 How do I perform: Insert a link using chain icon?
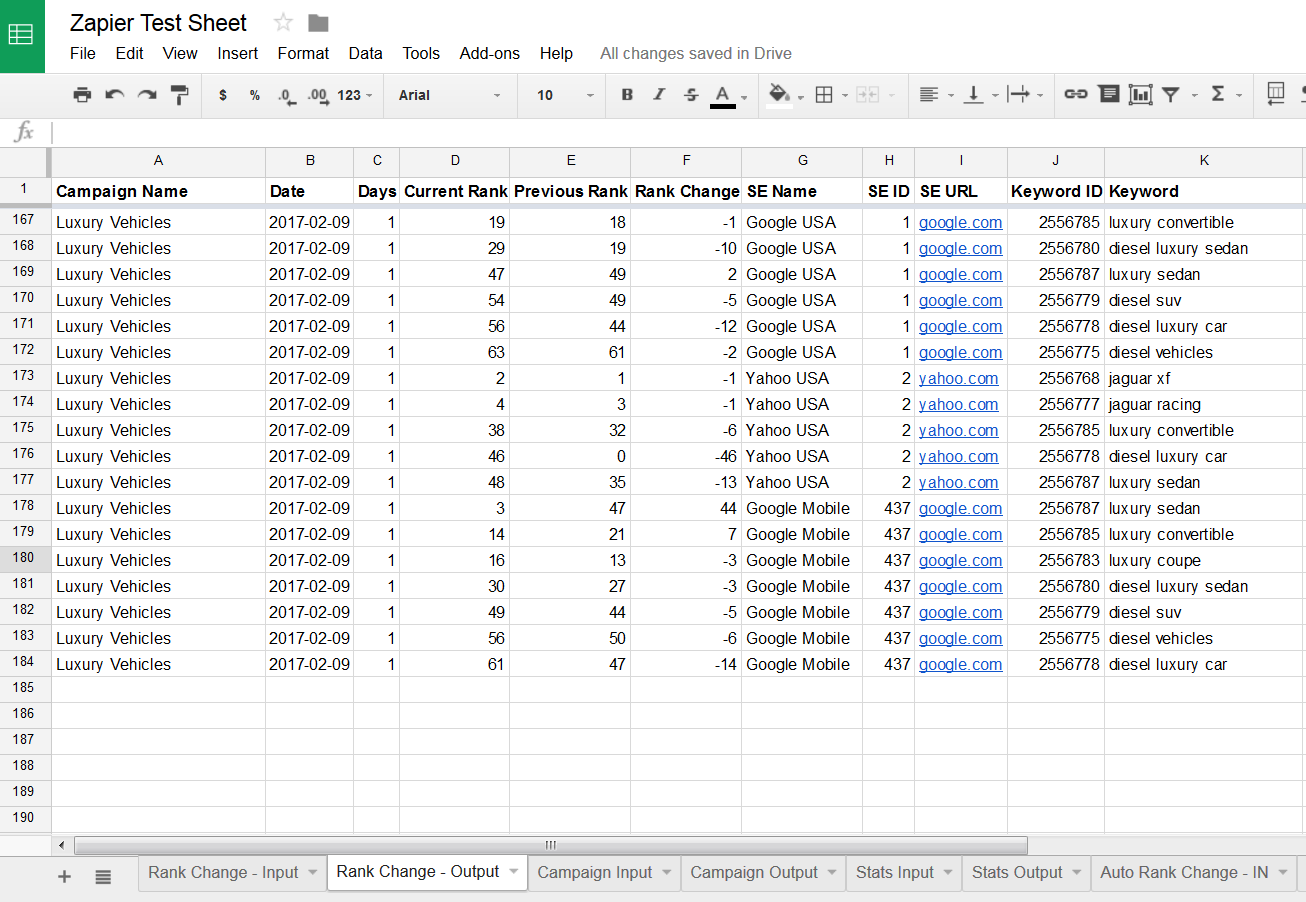1076,94
